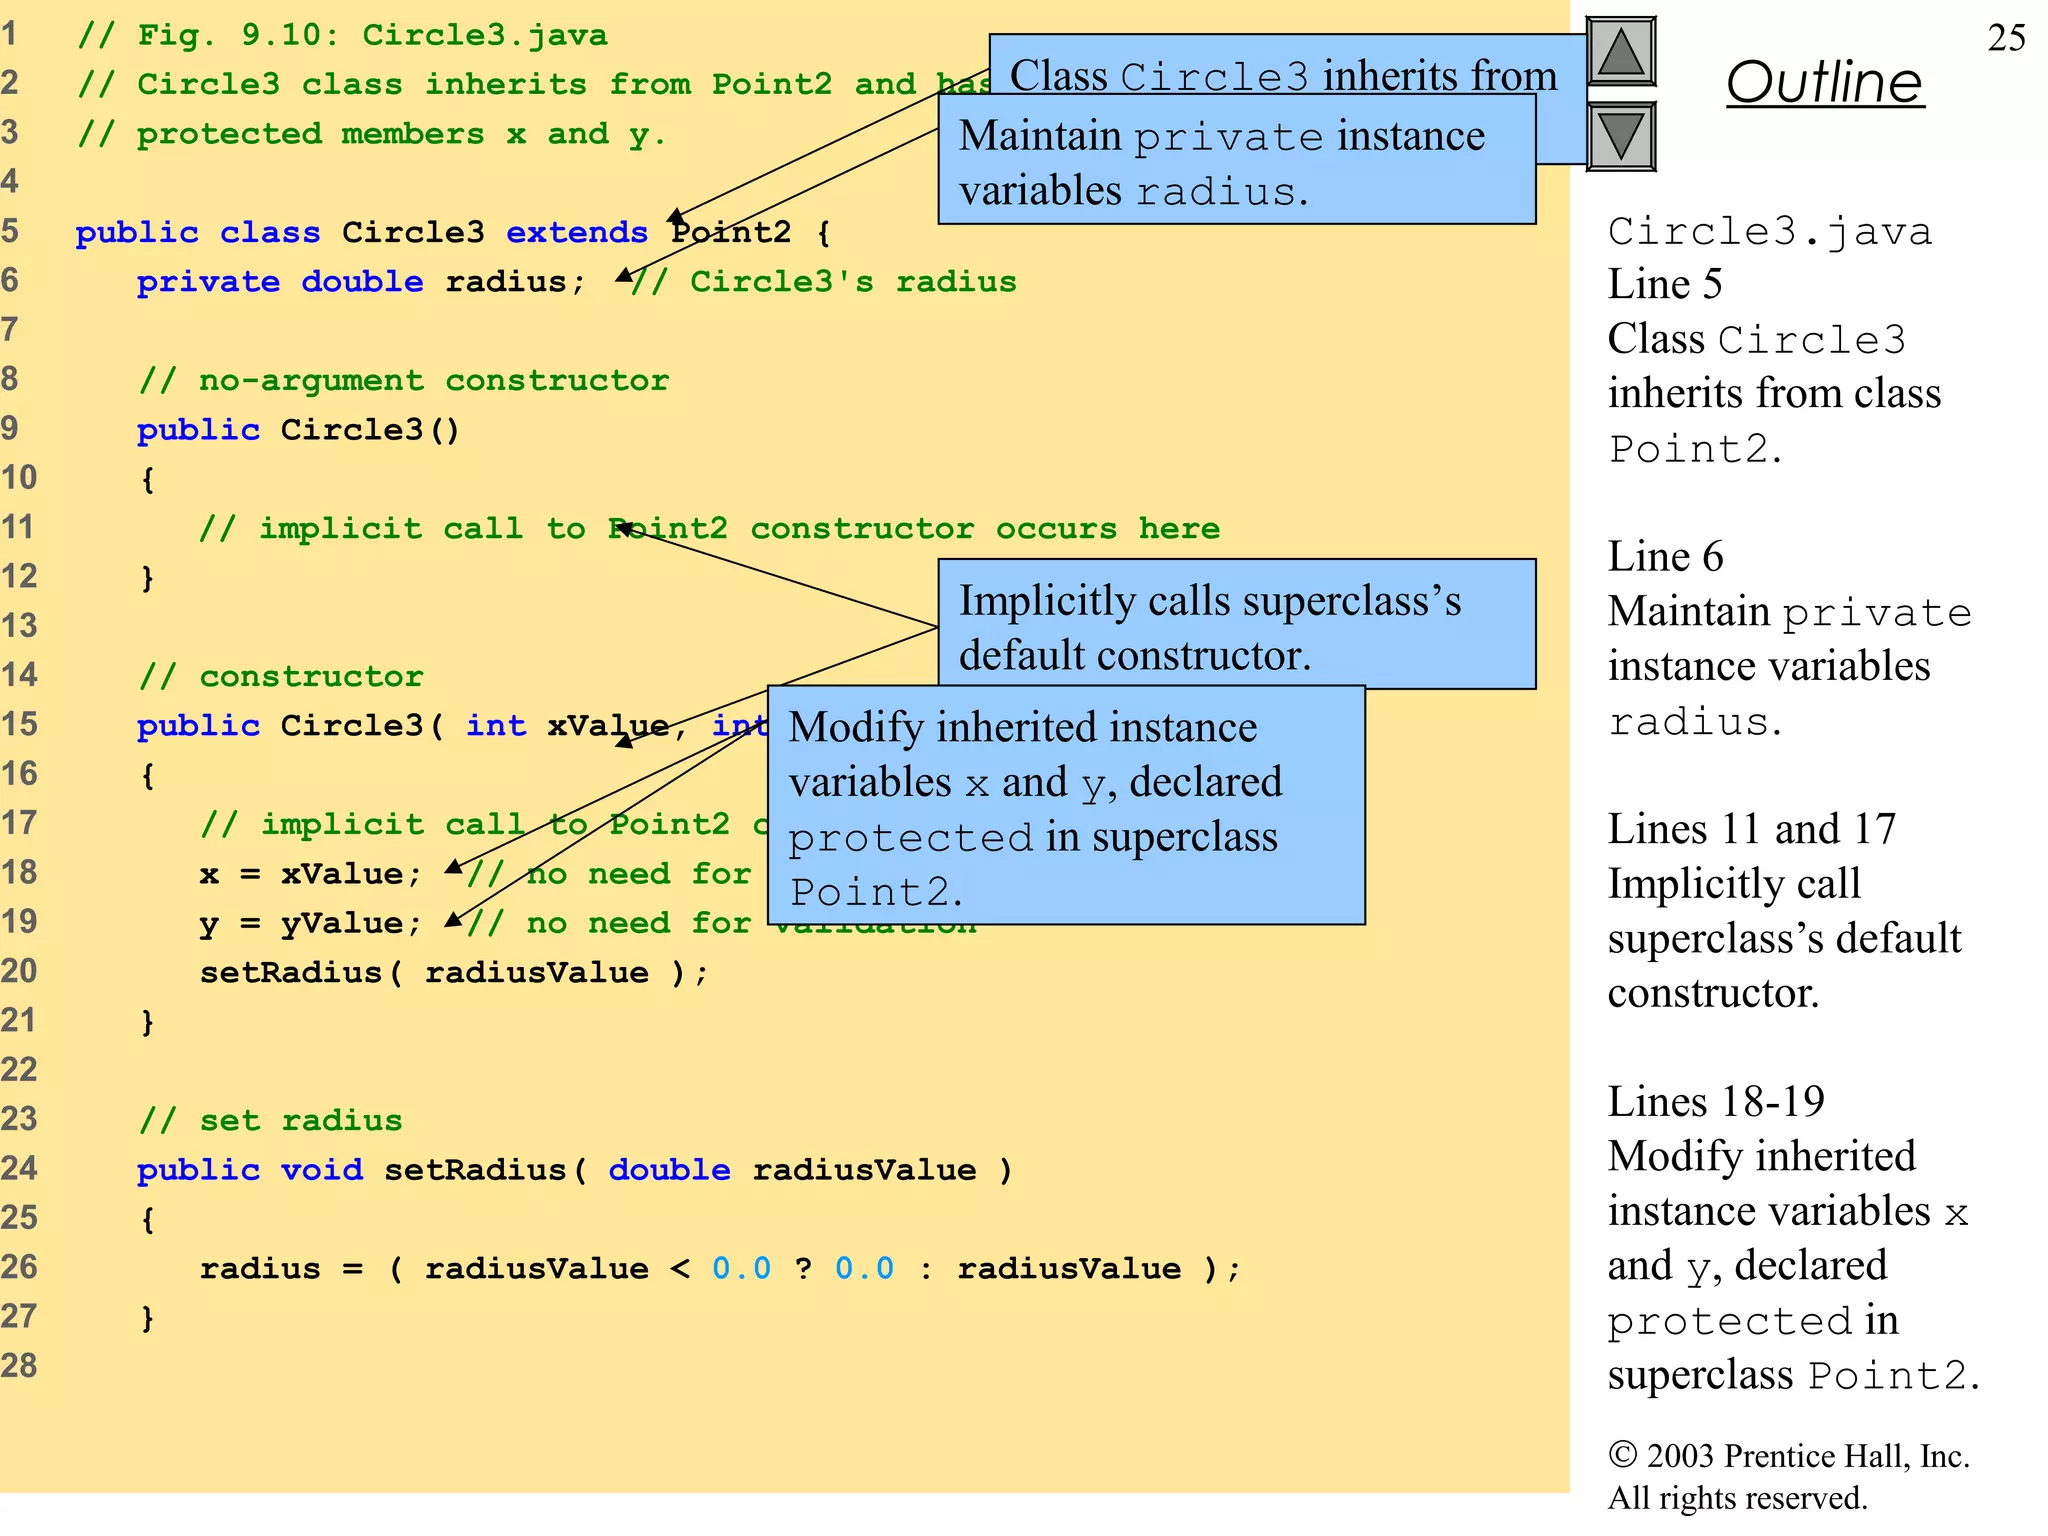Click the first 0.0 literal on line 26
2048x1536 pixels.
click(741, 1269)
